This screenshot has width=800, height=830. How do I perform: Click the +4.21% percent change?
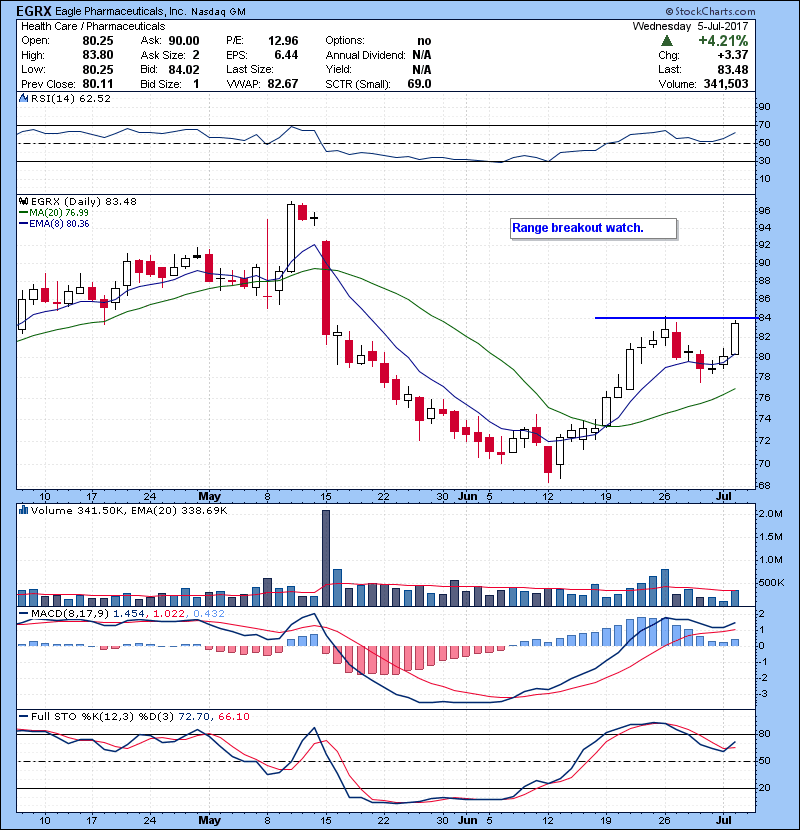(723, 41)
